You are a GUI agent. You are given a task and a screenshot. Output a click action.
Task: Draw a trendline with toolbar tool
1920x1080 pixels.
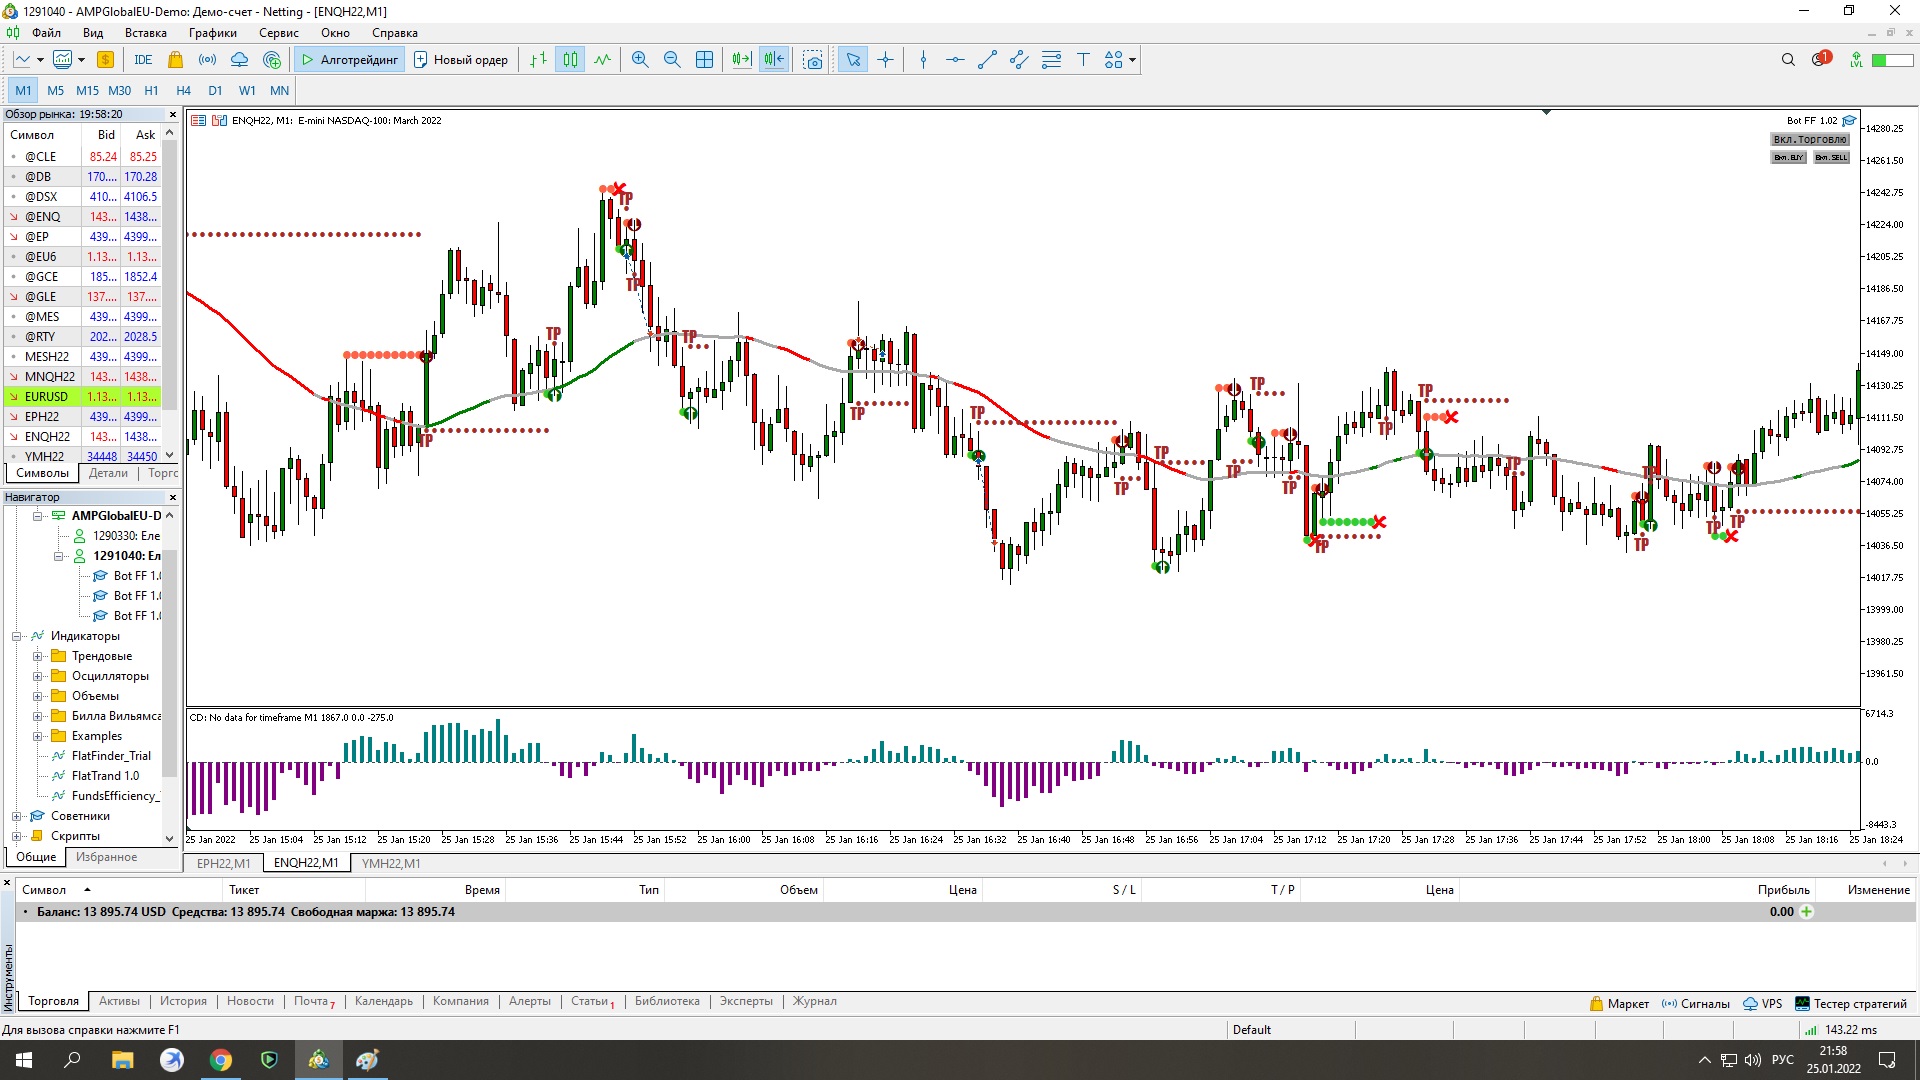click(987, 60)
